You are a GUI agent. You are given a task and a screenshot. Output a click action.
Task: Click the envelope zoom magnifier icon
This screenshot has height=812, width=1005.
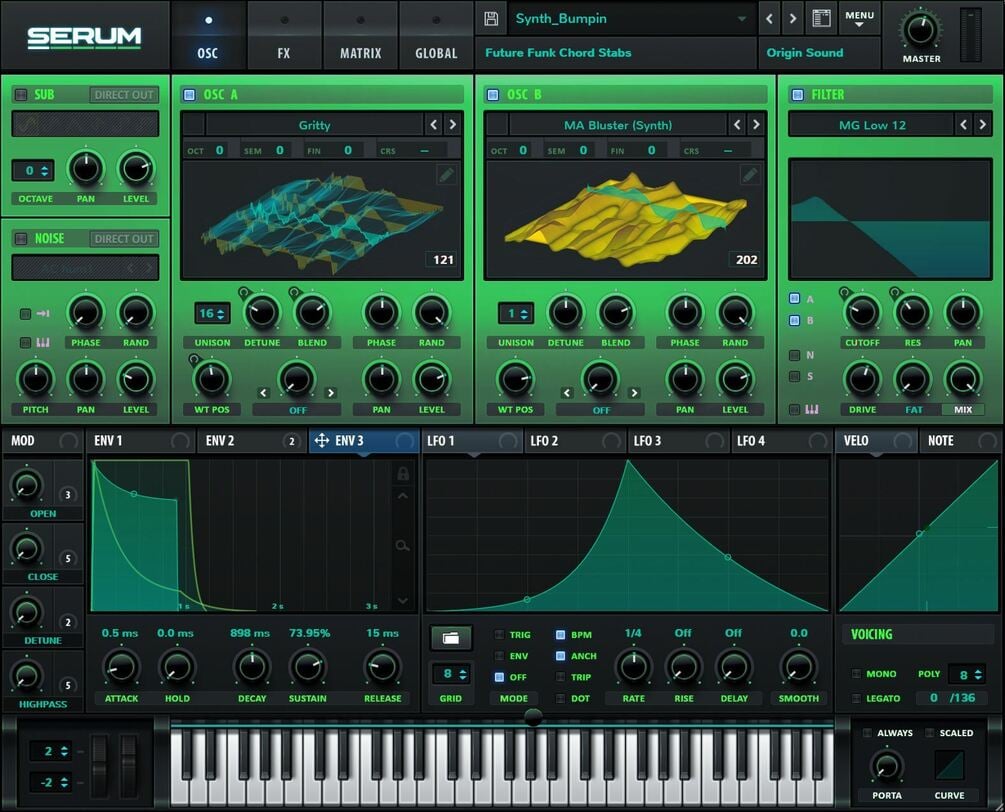pyautogui.click(x=403, y=546)
